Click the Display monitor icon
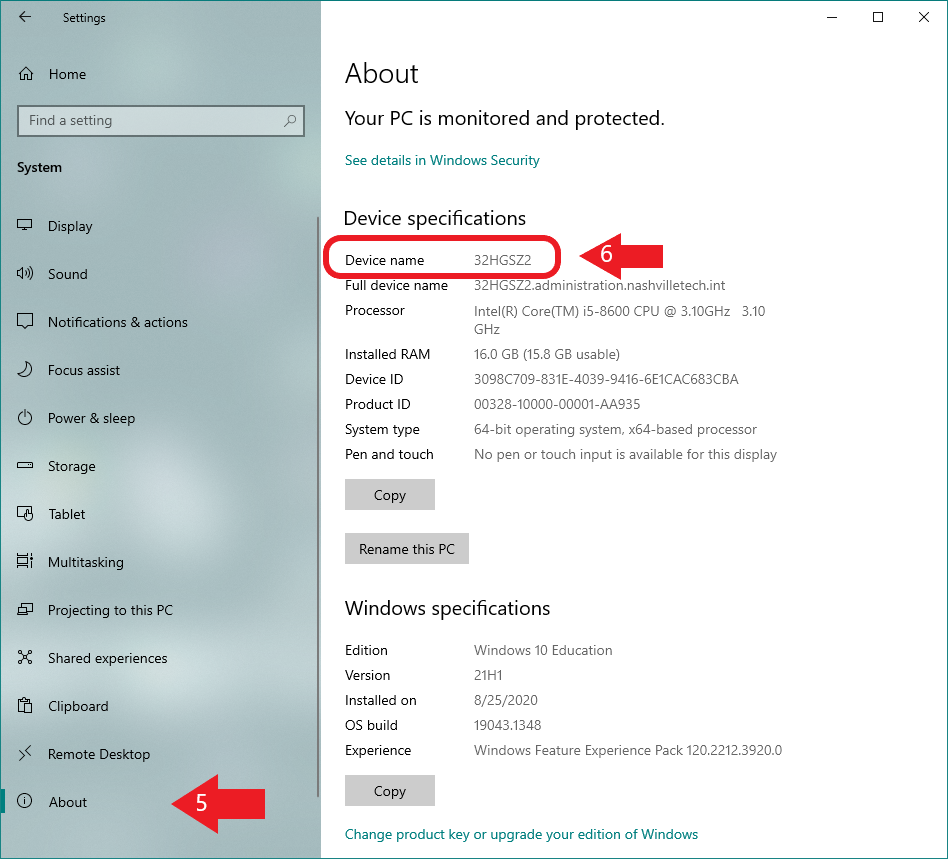The width and height of the screenshot is (948, 859). [x=25, y=225]
